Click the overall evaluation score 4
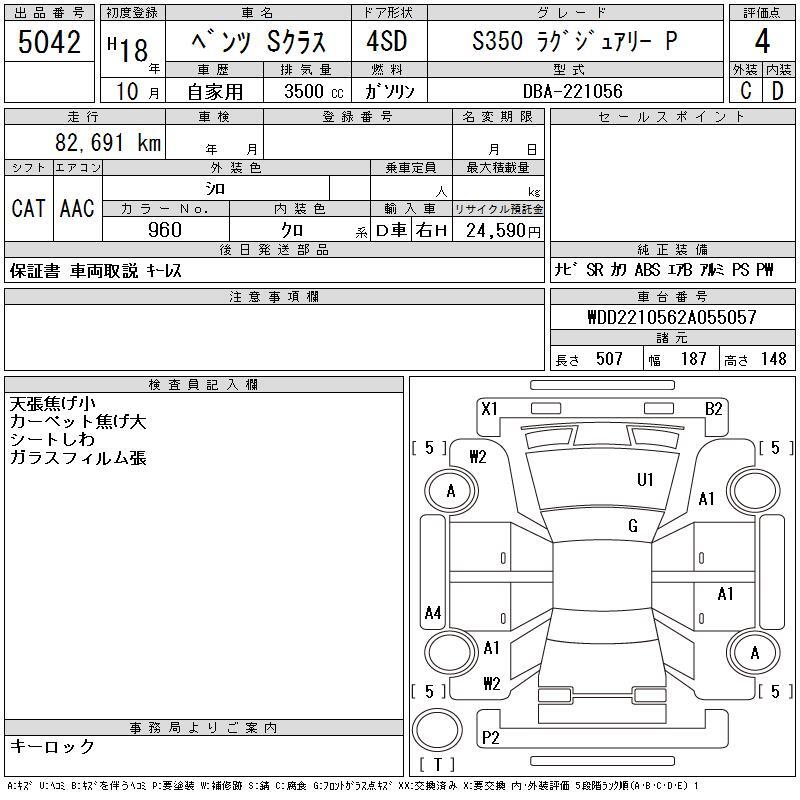This screenshot has height=800, width=800. [762, 41]
